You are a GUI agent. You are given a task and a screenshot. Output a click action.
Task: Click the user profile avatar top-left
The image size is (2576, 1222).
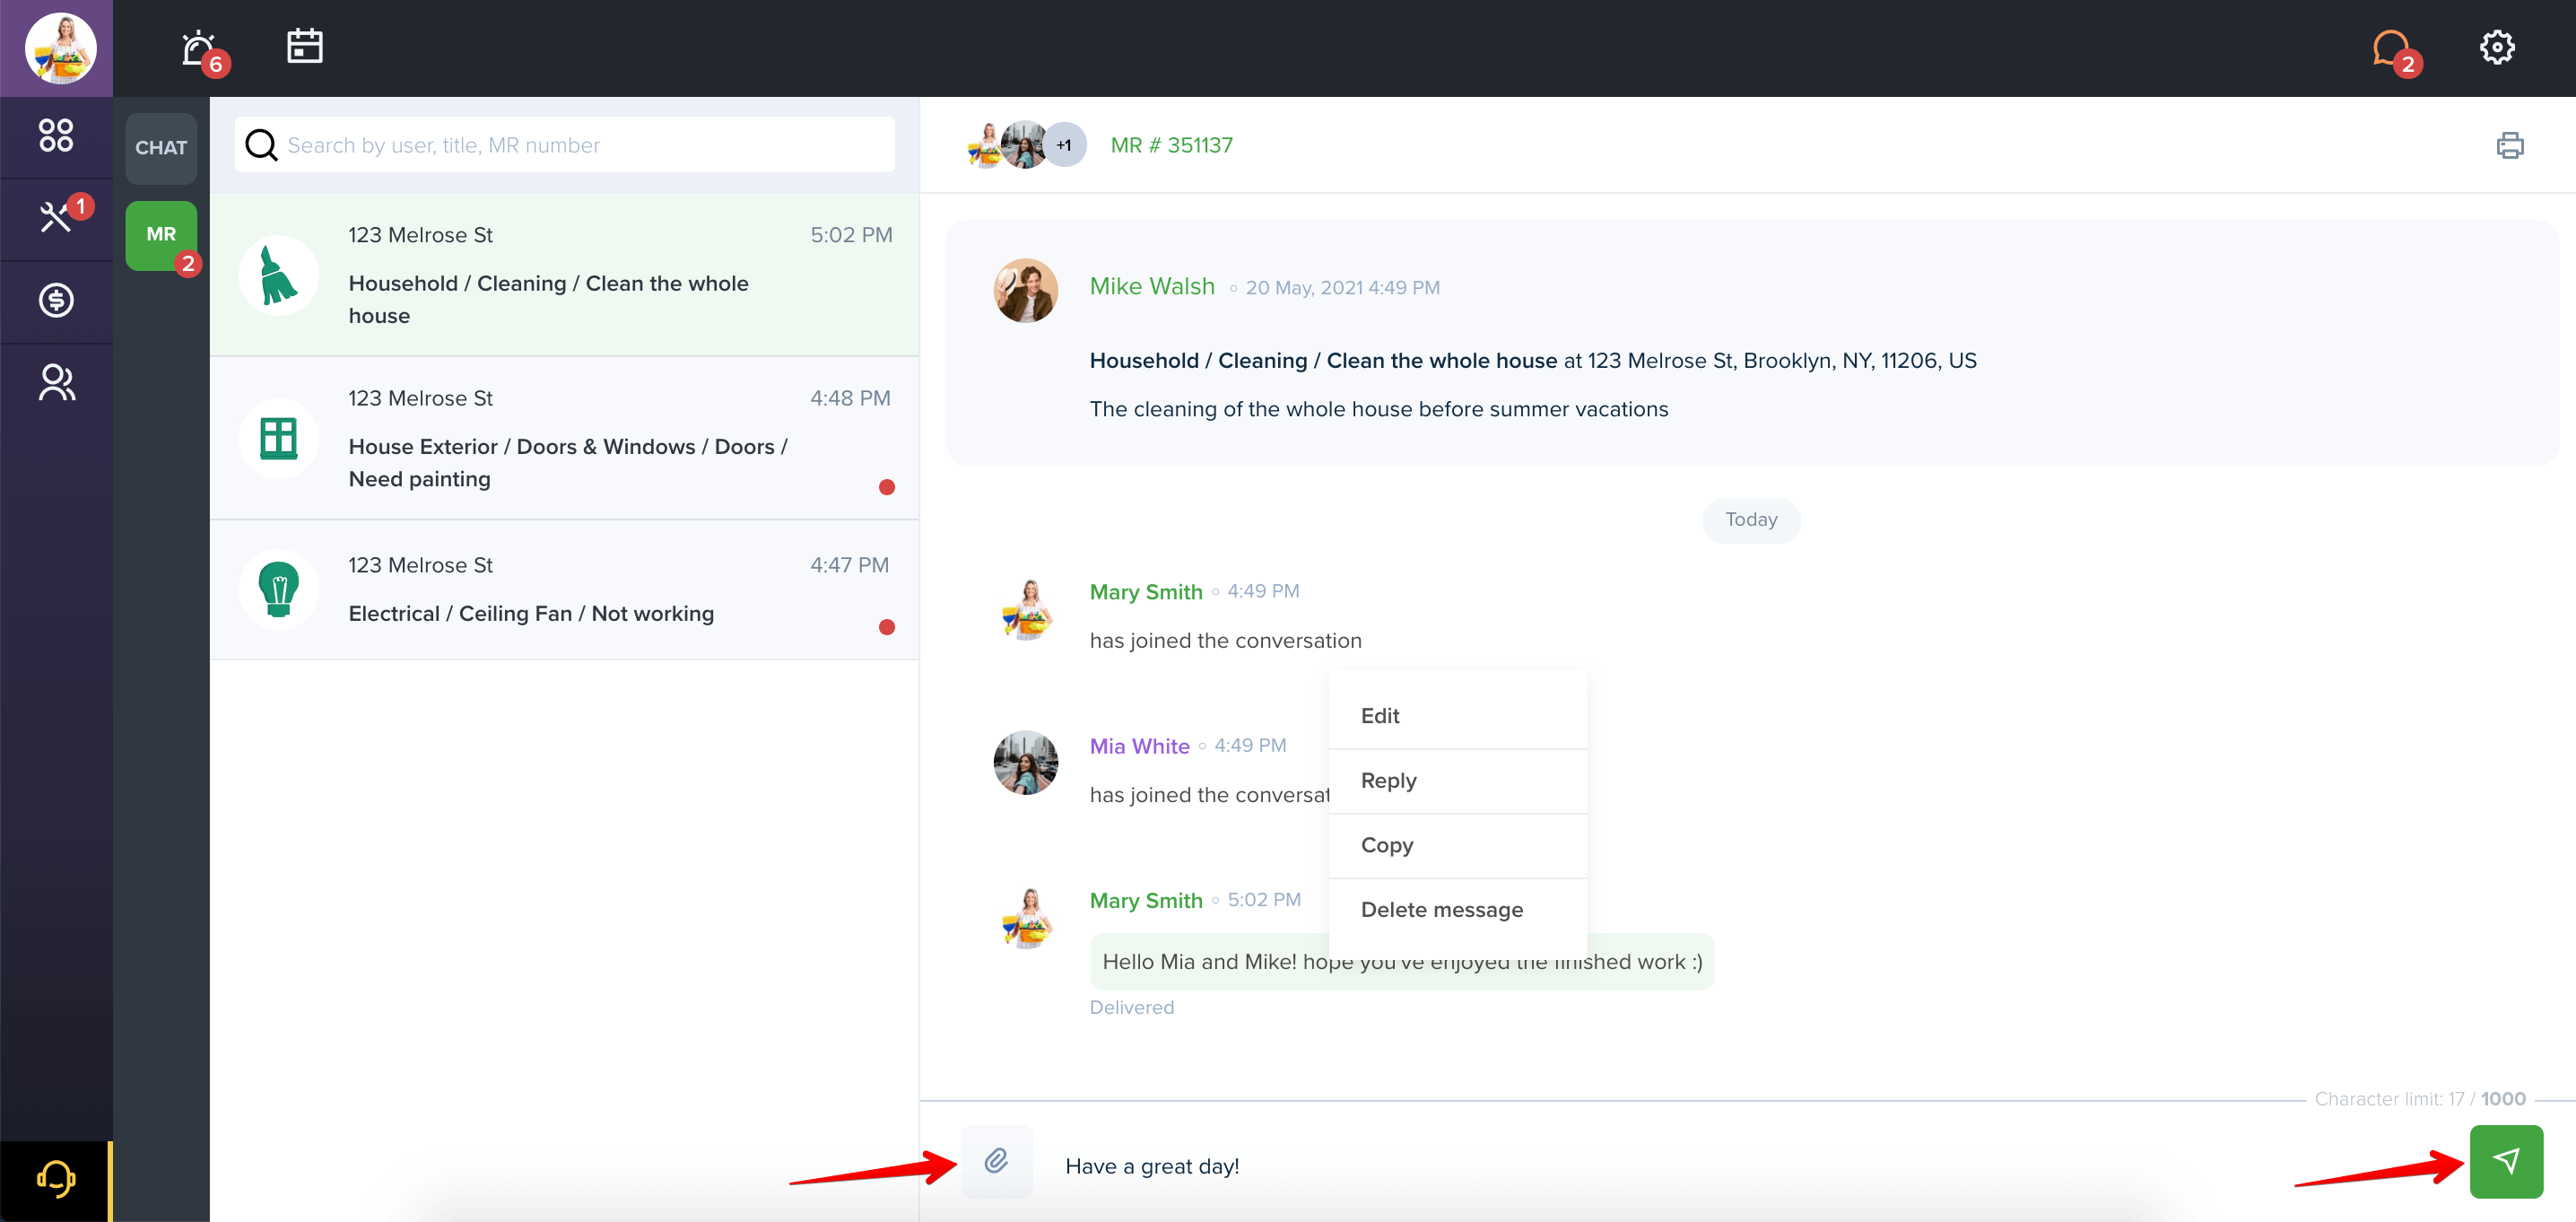coord(60,48)
